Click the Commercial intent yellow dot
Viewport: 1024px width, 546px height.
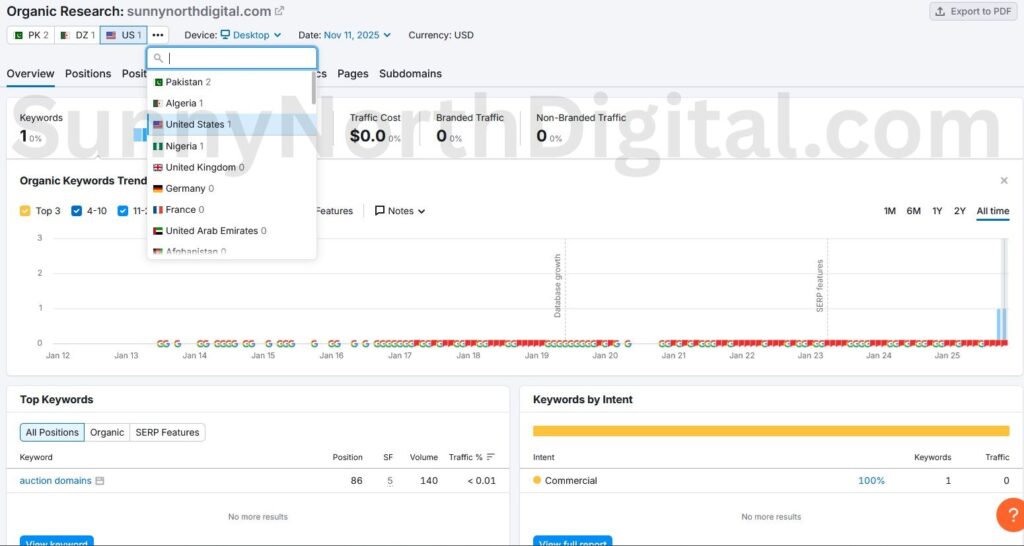537,480
